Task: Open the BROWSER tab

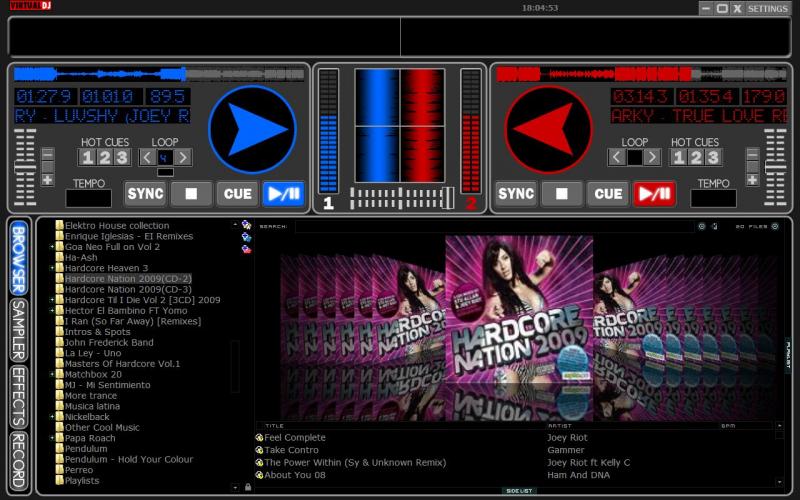Action: point(19,259)
